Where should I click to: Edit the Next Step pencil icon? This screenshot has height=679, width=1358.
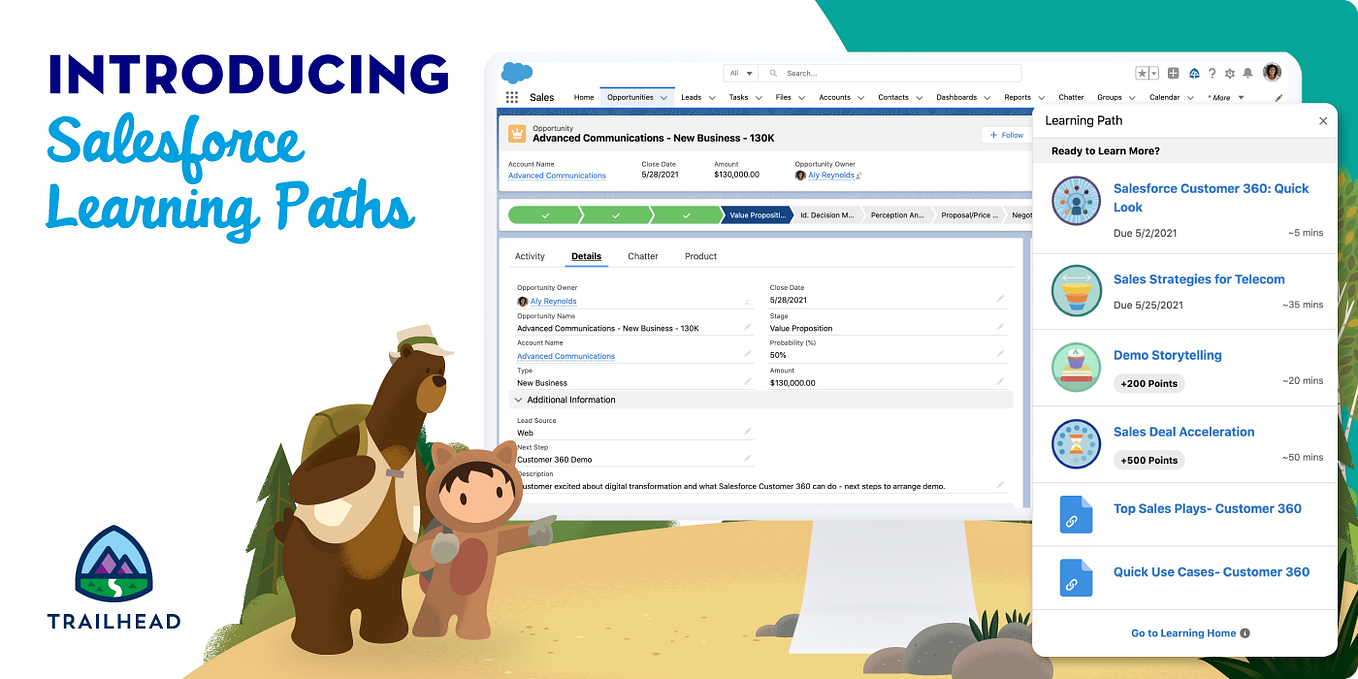[x=747, y=458]
